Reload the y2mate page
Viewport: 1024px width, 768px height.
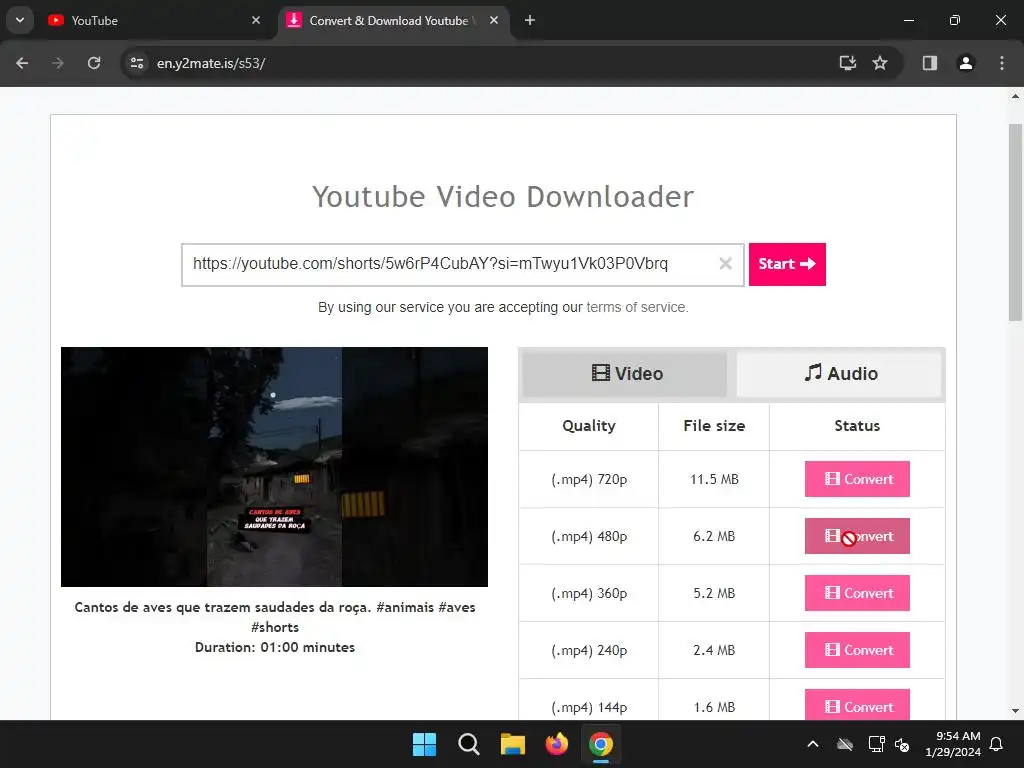click(x=94, y=63)
